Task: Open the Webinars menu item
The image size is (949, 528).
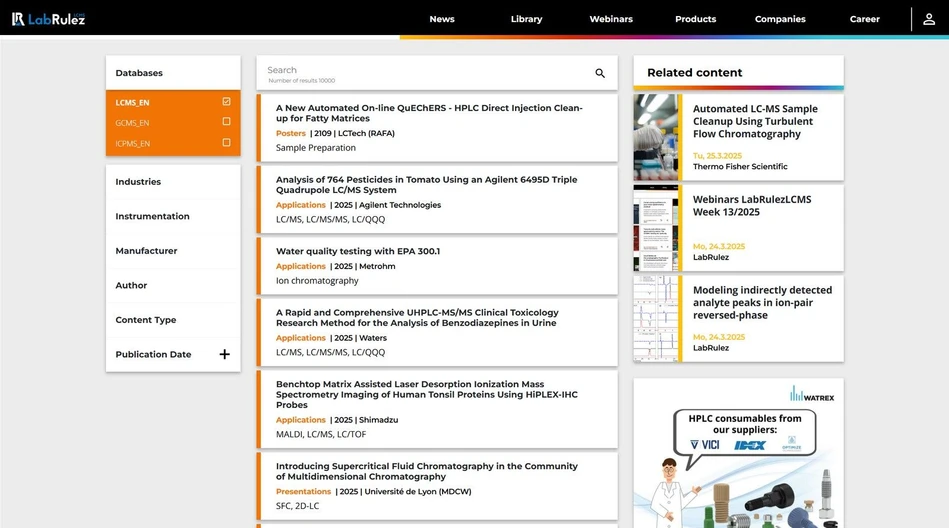Action: pyautogui.click(x=610, y=19)
